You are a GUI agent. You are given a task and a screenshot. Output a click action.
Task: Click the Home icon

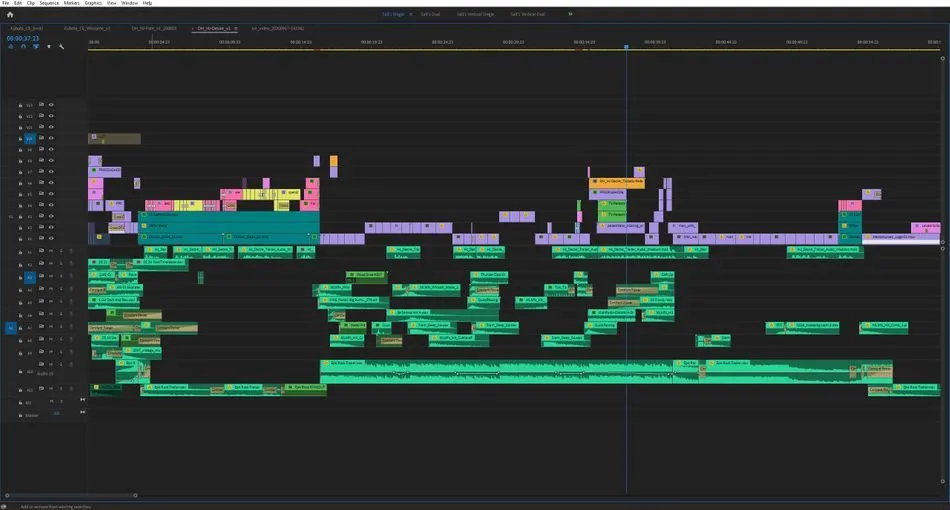10,14
